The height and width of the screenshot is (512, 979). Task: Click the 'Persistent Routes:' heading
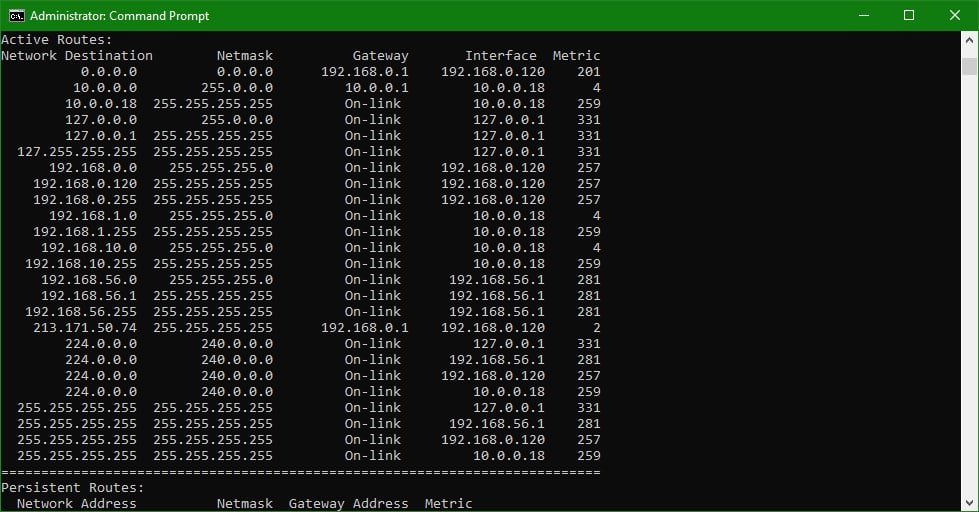pos(72,488)
